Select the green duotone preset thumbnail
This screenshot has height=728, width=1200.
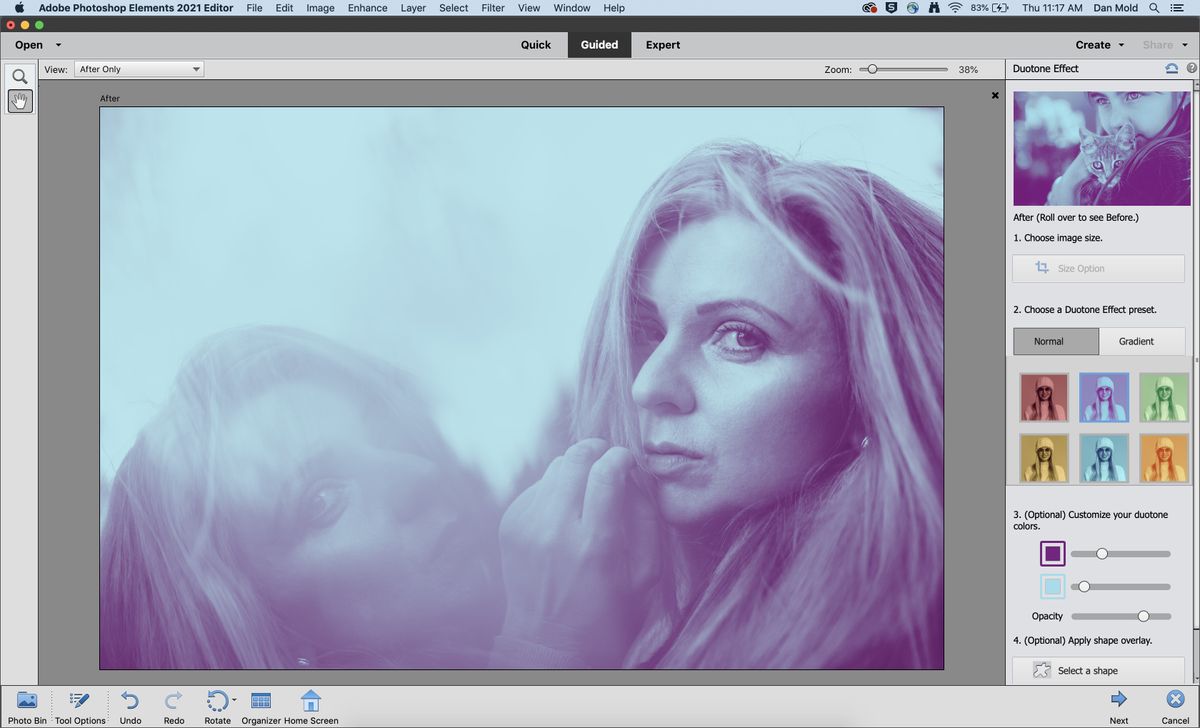click(1163, 396)
